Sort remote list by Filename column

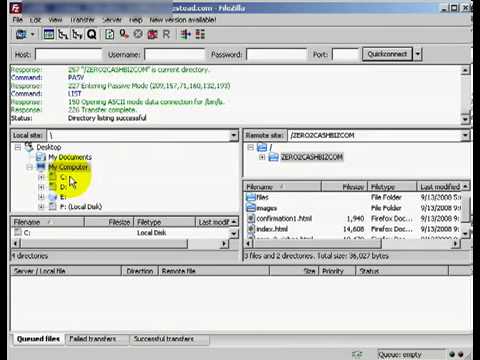[283, 187]
